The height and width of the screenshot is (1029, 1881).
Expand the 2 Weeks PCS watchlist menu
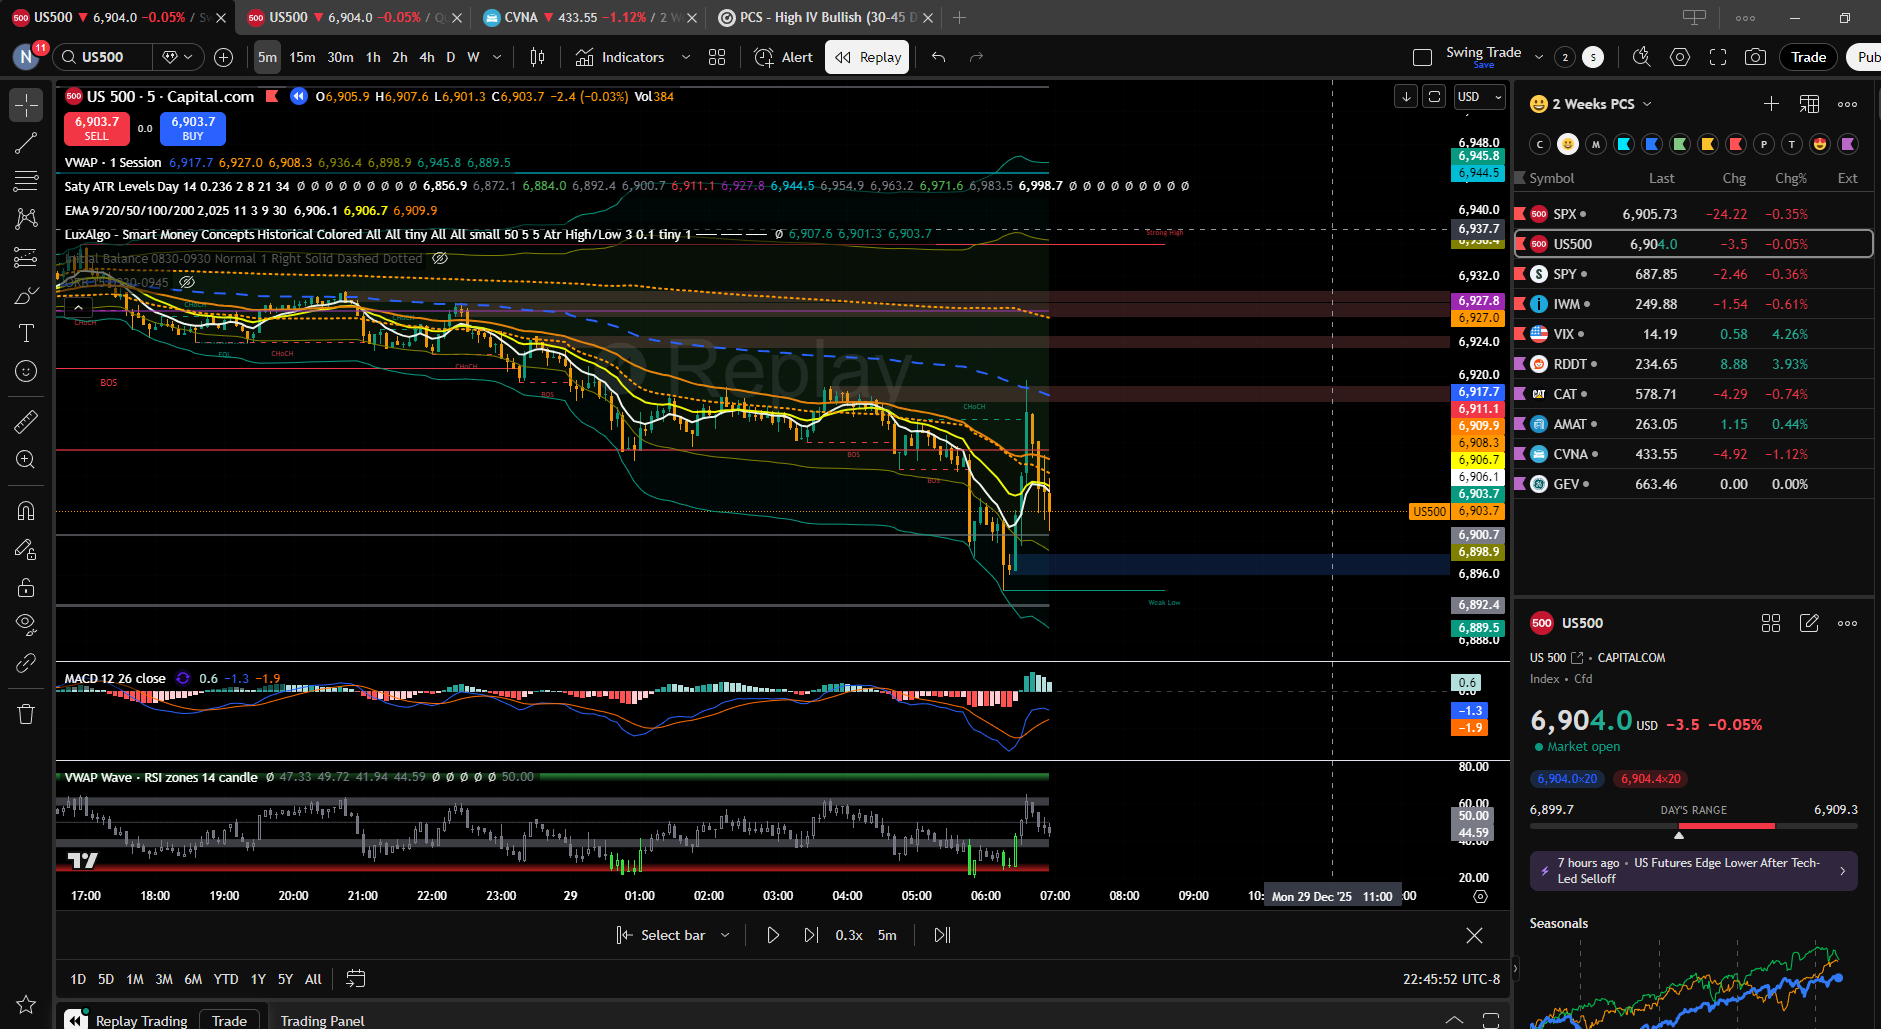1647,104
